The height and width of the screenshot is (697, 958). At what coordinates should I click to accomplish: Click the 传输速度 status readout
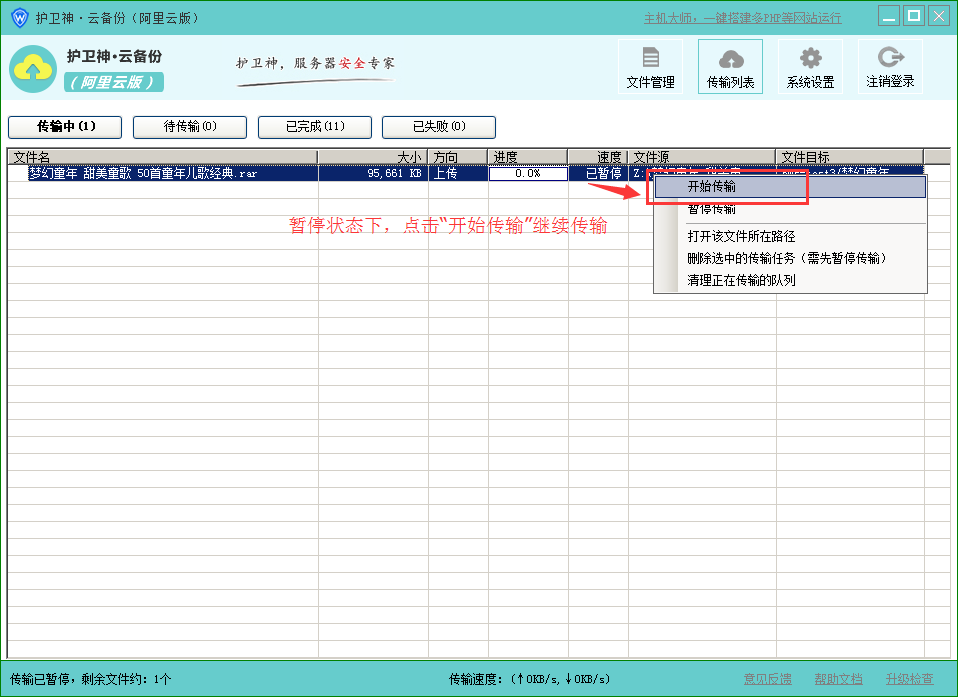point(530,679)
